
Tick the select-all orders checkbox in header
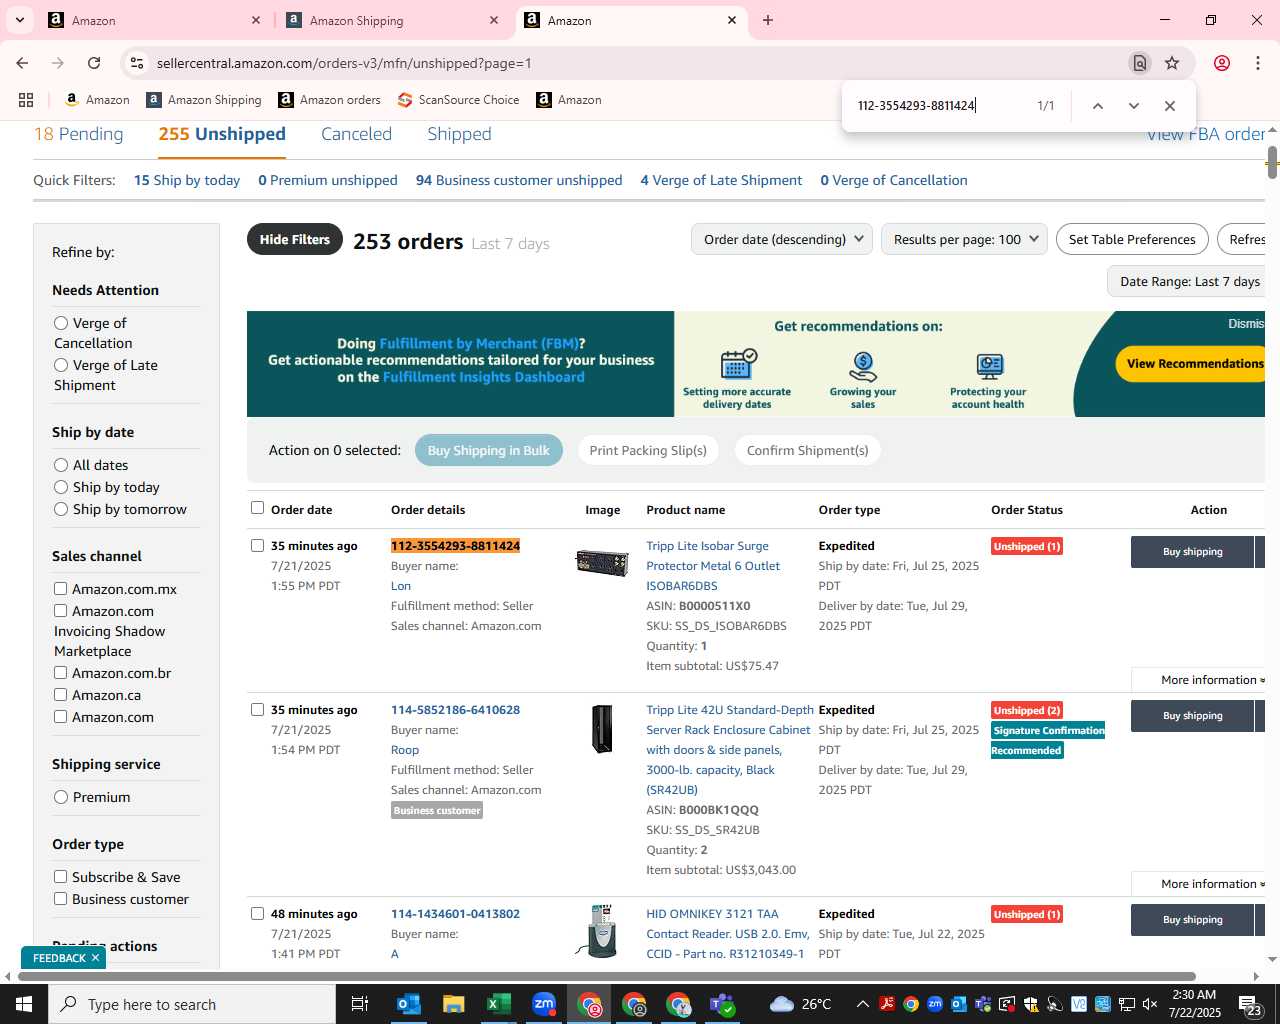coord(257,508)
